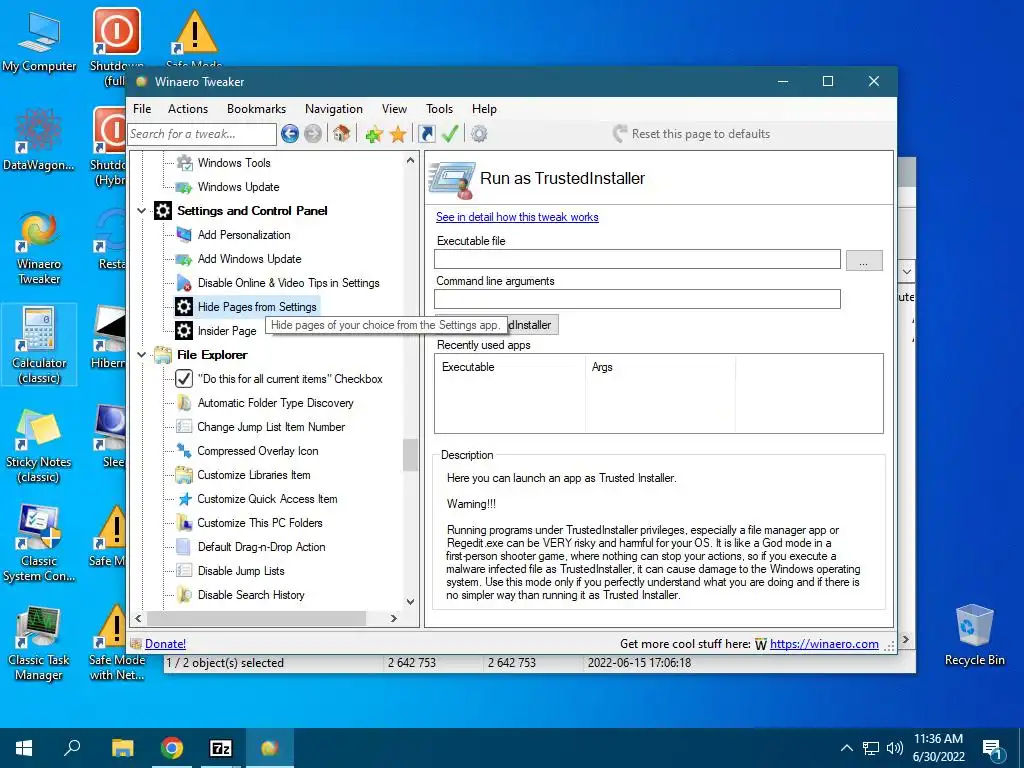
Task: Click the Command line arguments field
Action: pyautogui.click(x=637, y=299)
